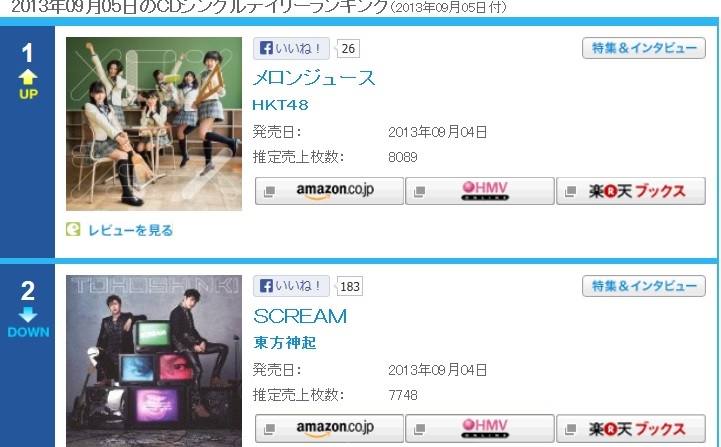Viewport: 721px width, 447px height.
Task: Open the amazon.co.jp store button for メロンジュース
Action: (x=329, y=191)
